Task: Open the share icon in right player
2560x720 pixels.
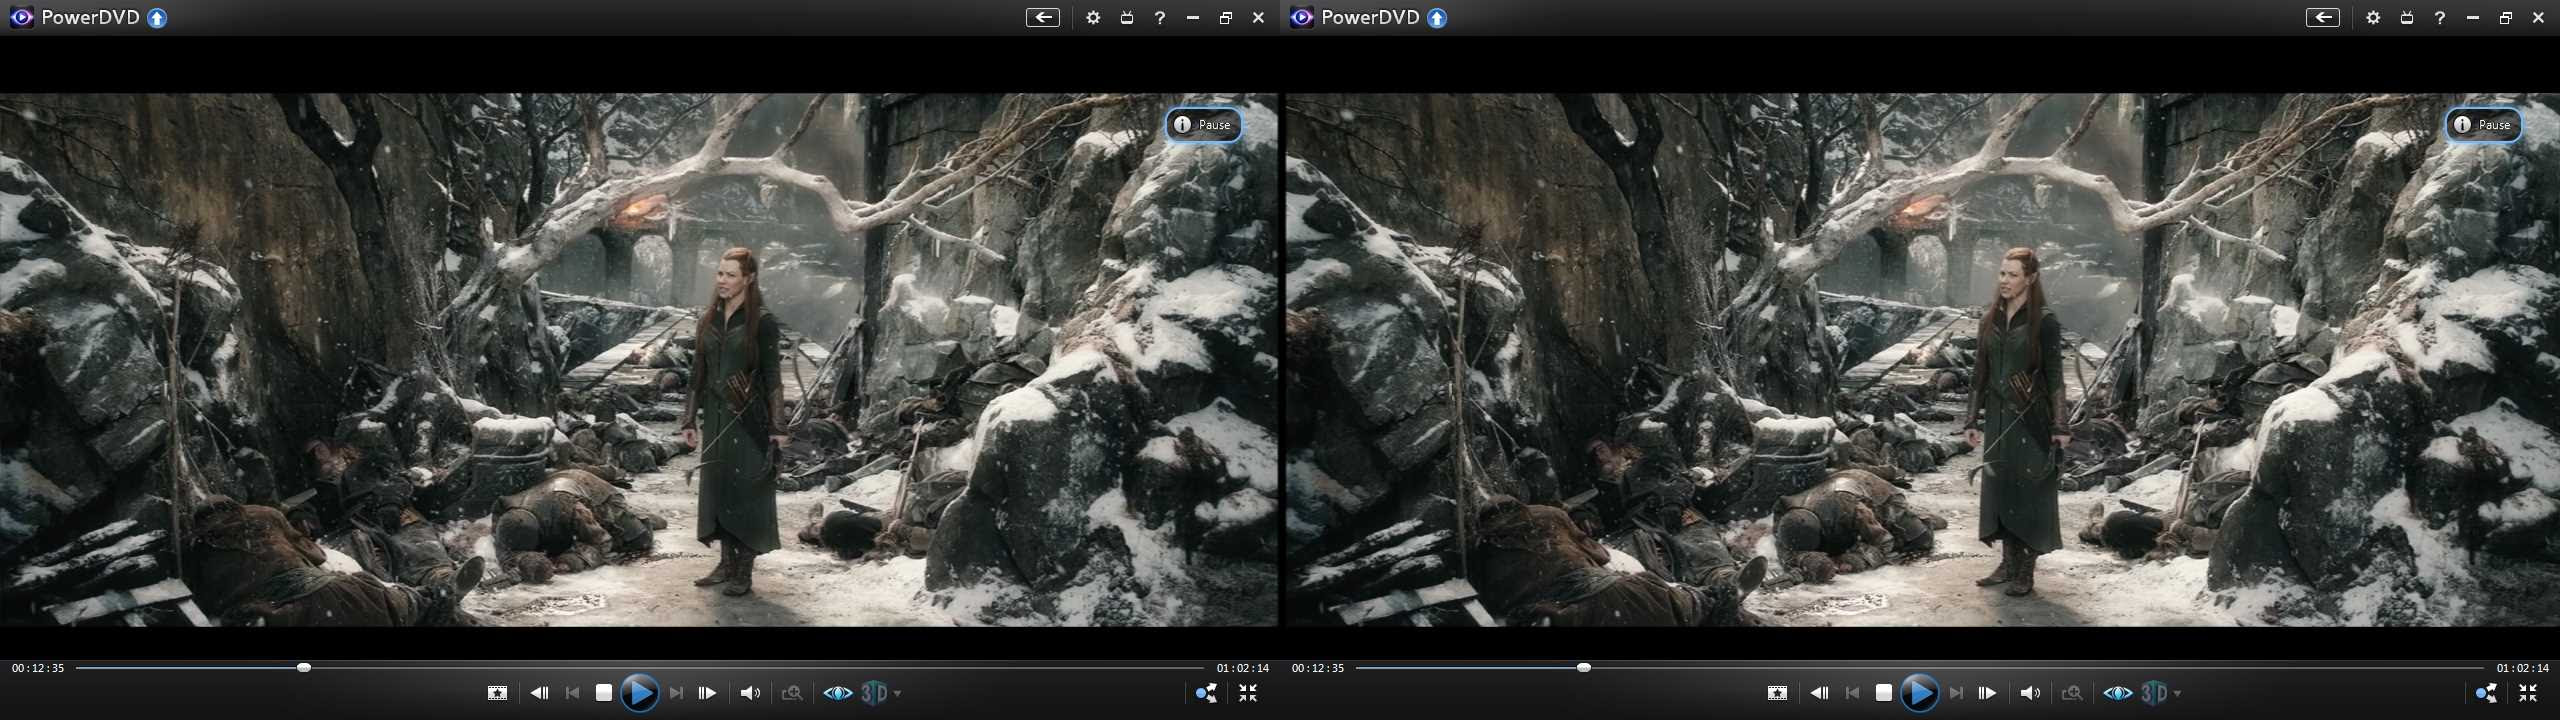Action: click(x=2486, y=693)
